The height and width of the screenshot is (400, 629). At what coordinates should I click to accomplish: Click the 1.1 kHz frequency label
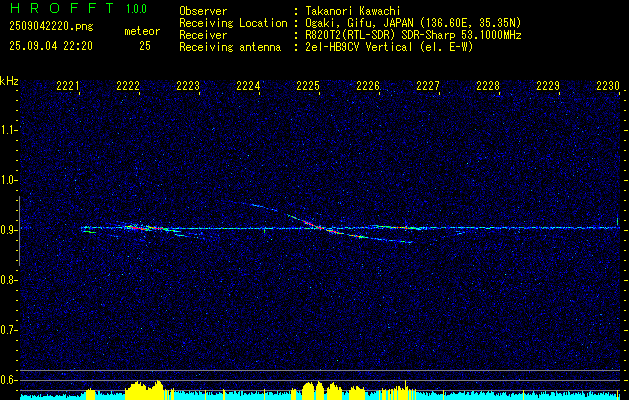pos(8,130)
